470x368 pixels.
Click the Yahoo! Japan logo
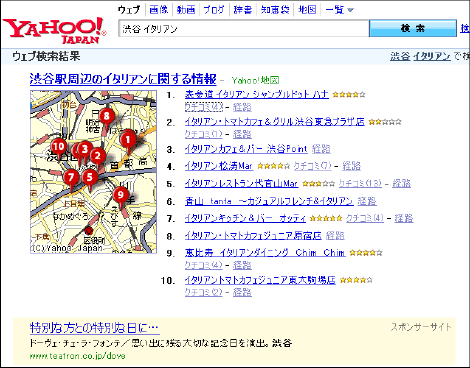point(55,31)
